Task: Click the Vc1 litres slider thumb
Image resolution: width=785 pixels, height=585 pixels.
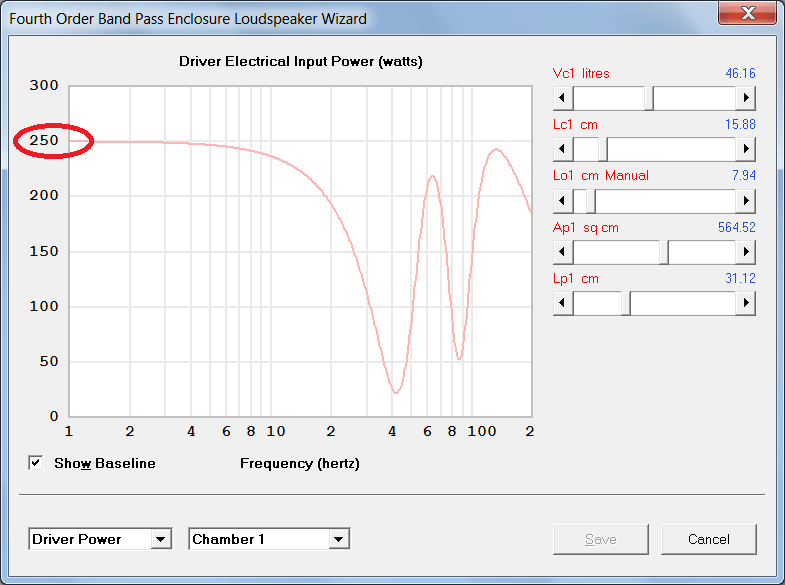Action: [649, 98]
